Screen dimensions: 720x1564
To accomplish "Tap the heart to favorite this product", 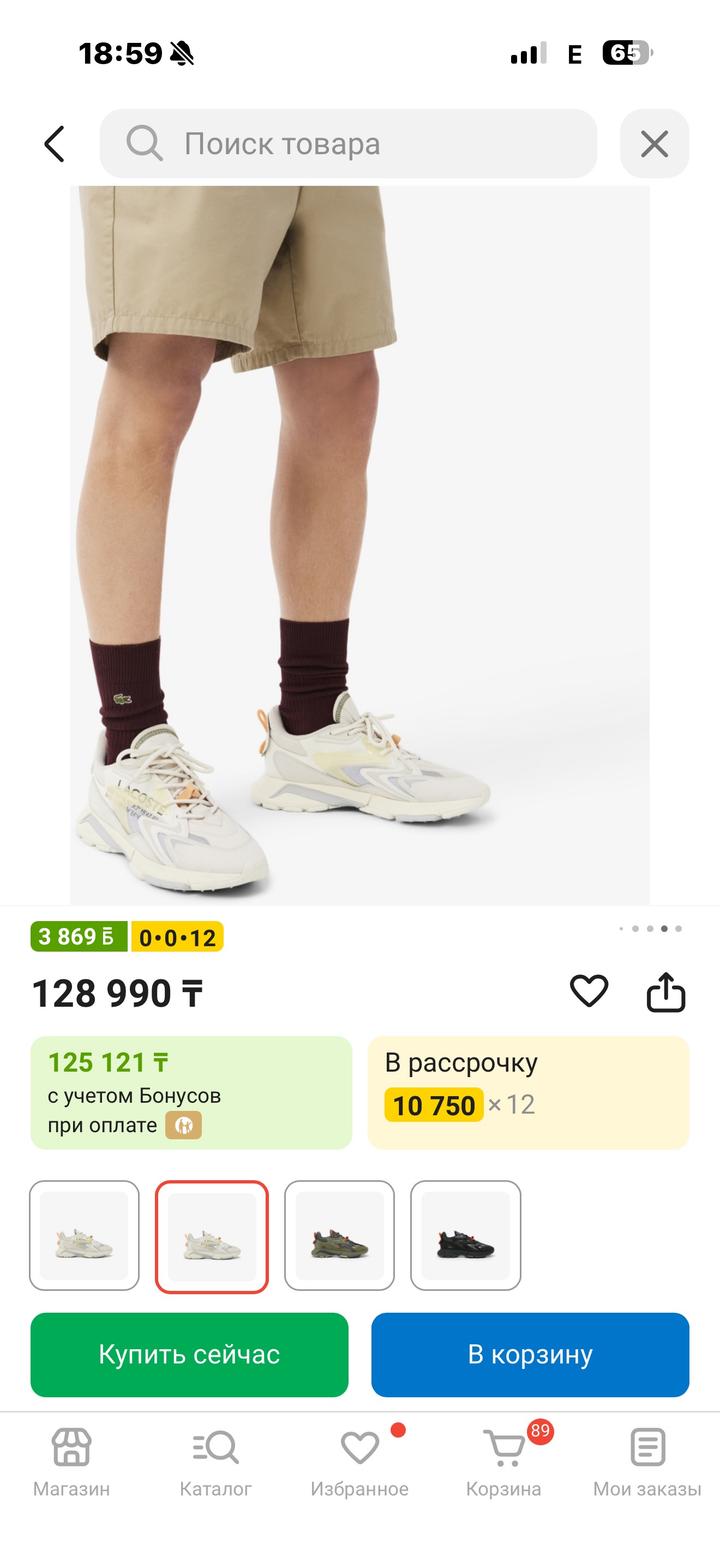I will pyautogui.click(x=589, y=992).
